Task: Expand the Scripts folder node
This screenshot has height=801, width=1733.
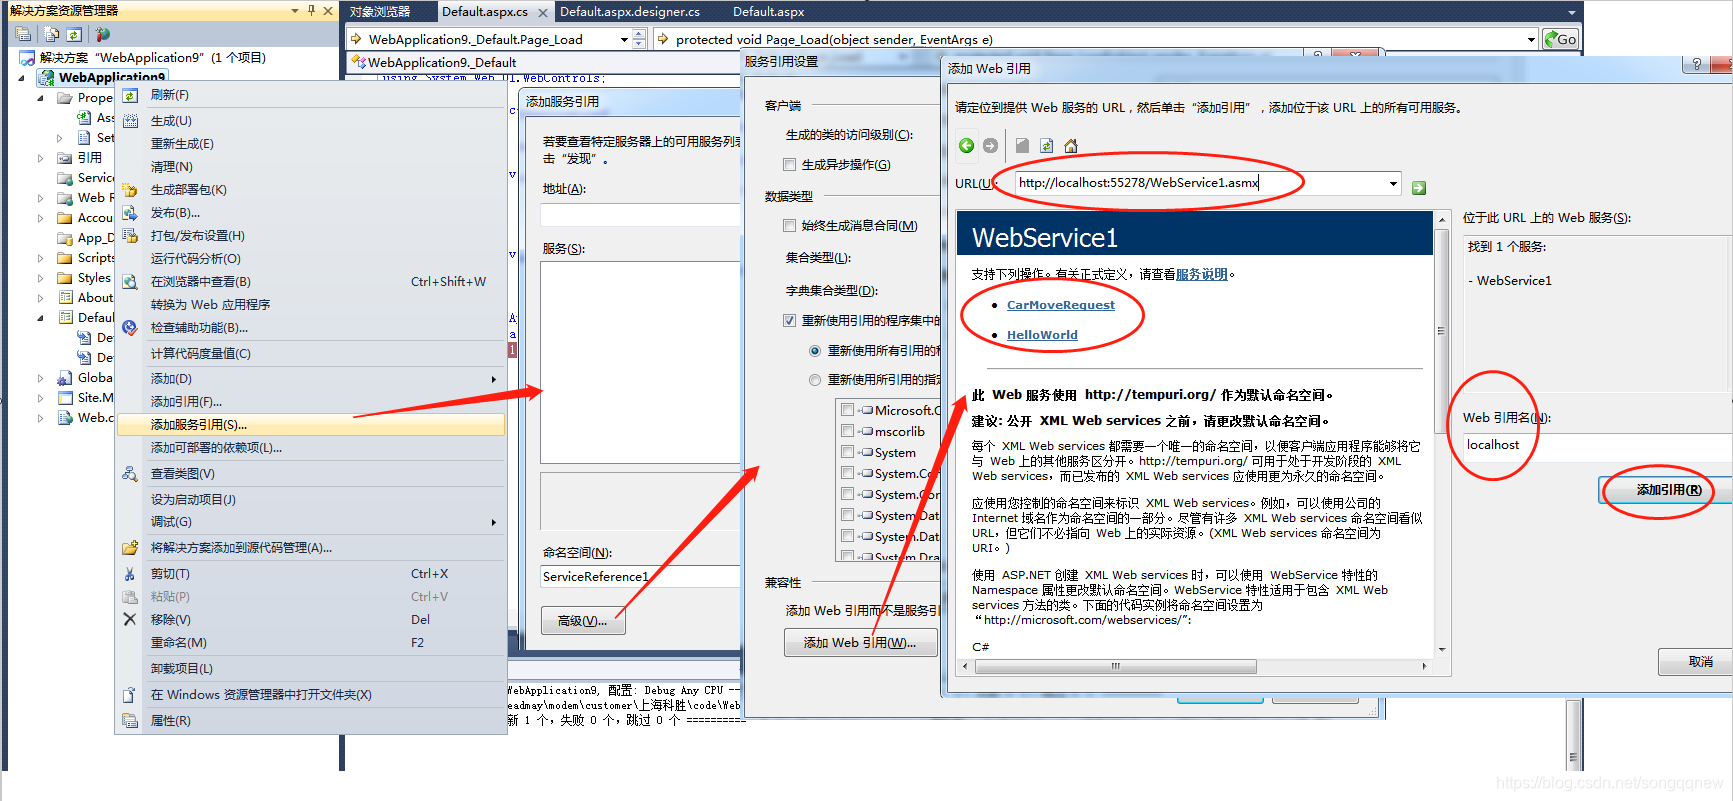Action: click(41, 258)
